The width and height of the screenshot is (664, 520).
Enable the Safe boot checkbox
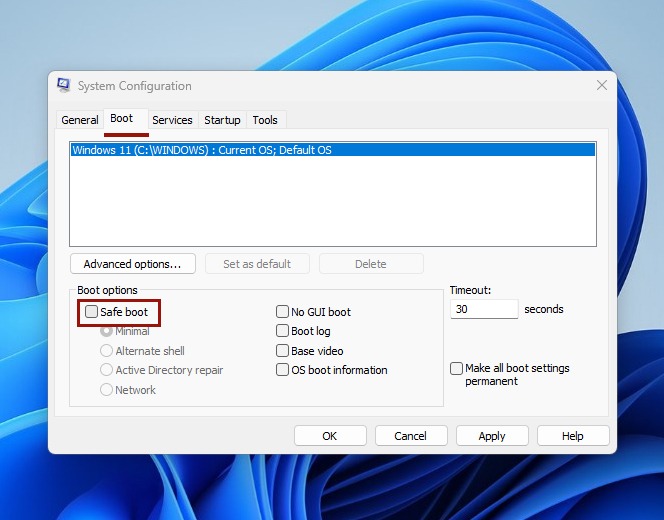[x=91, y=312]
